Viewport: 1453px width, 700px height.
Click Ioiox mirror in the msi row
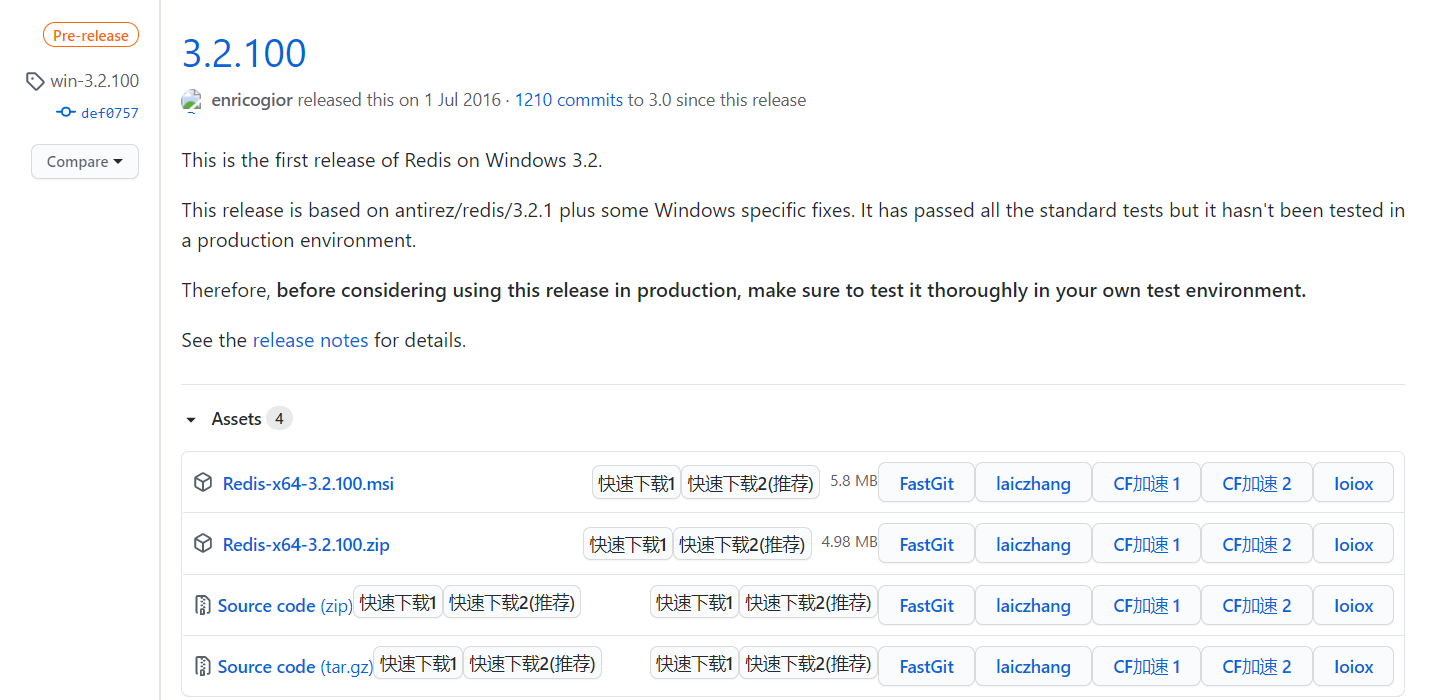pos(1353,483)
